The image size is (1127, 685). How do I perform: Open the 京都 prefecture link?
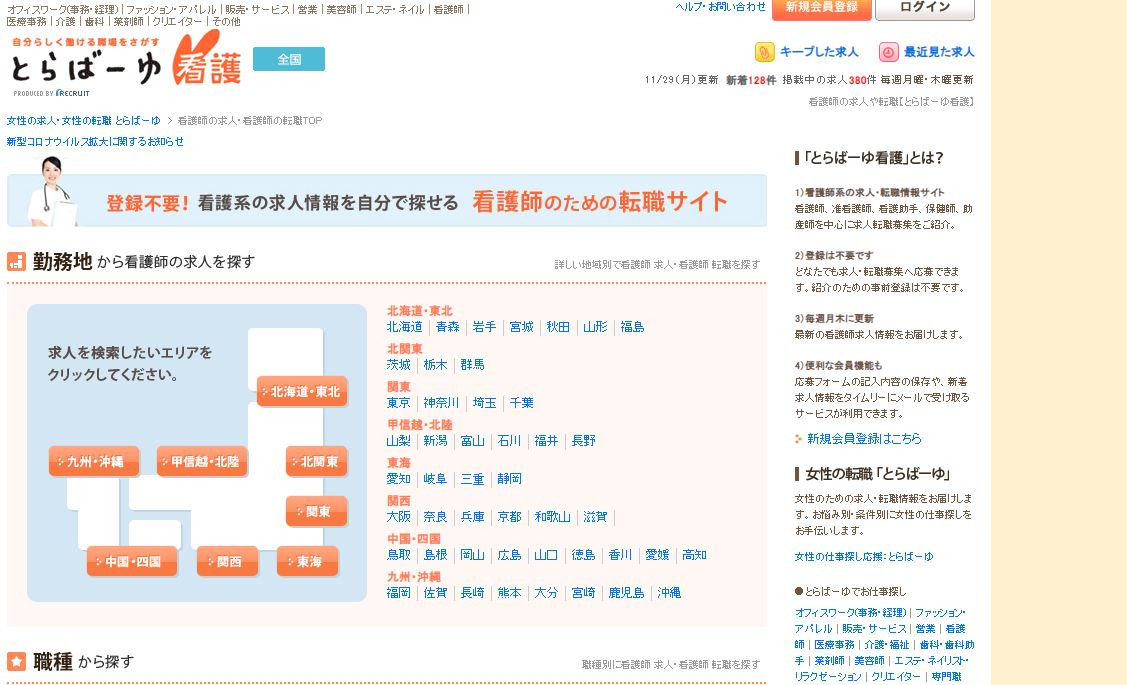pyautogui.click(x=510, y=518)
